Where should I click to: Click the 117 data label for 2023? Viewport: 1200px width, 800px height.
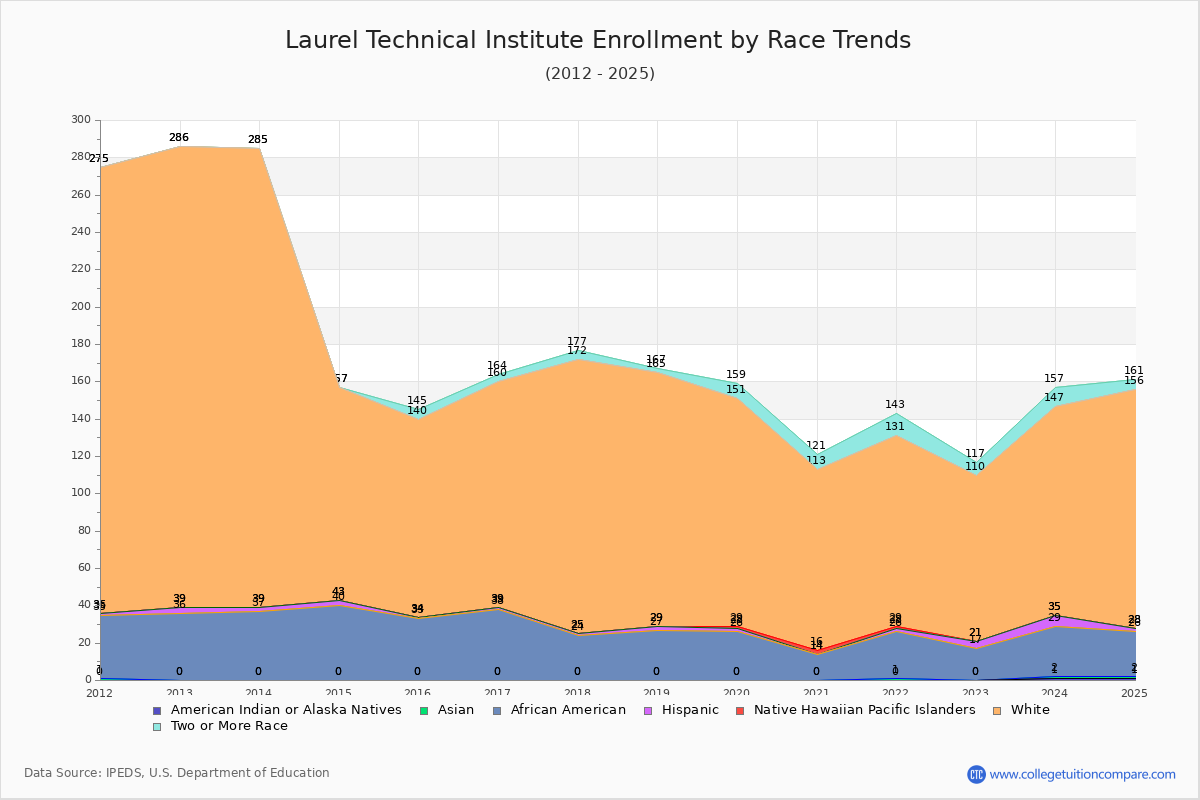point(975,454)
